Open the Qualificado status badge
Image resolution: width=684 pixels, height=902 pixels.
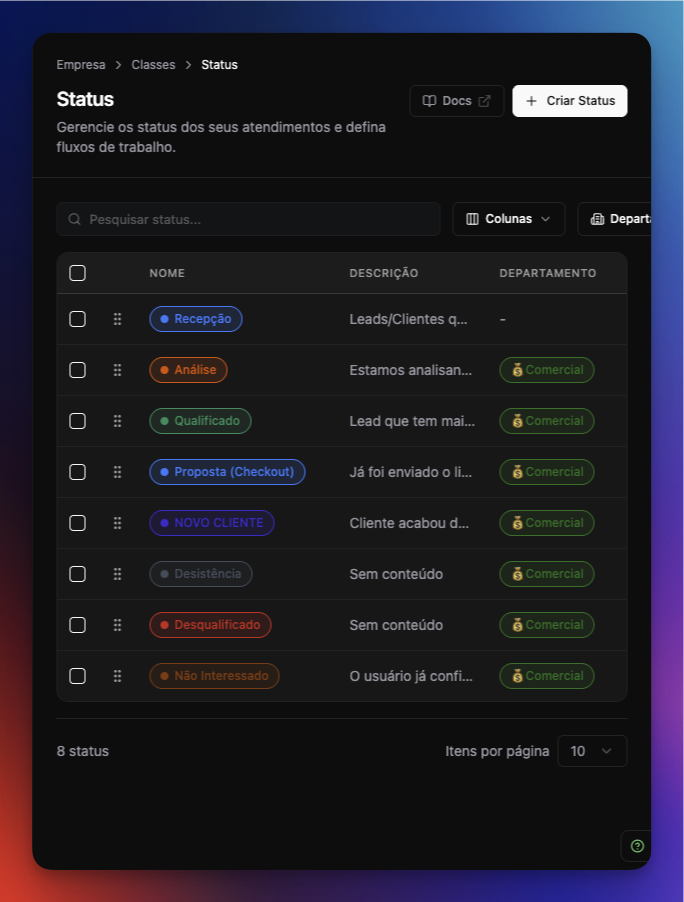point(200,421)
